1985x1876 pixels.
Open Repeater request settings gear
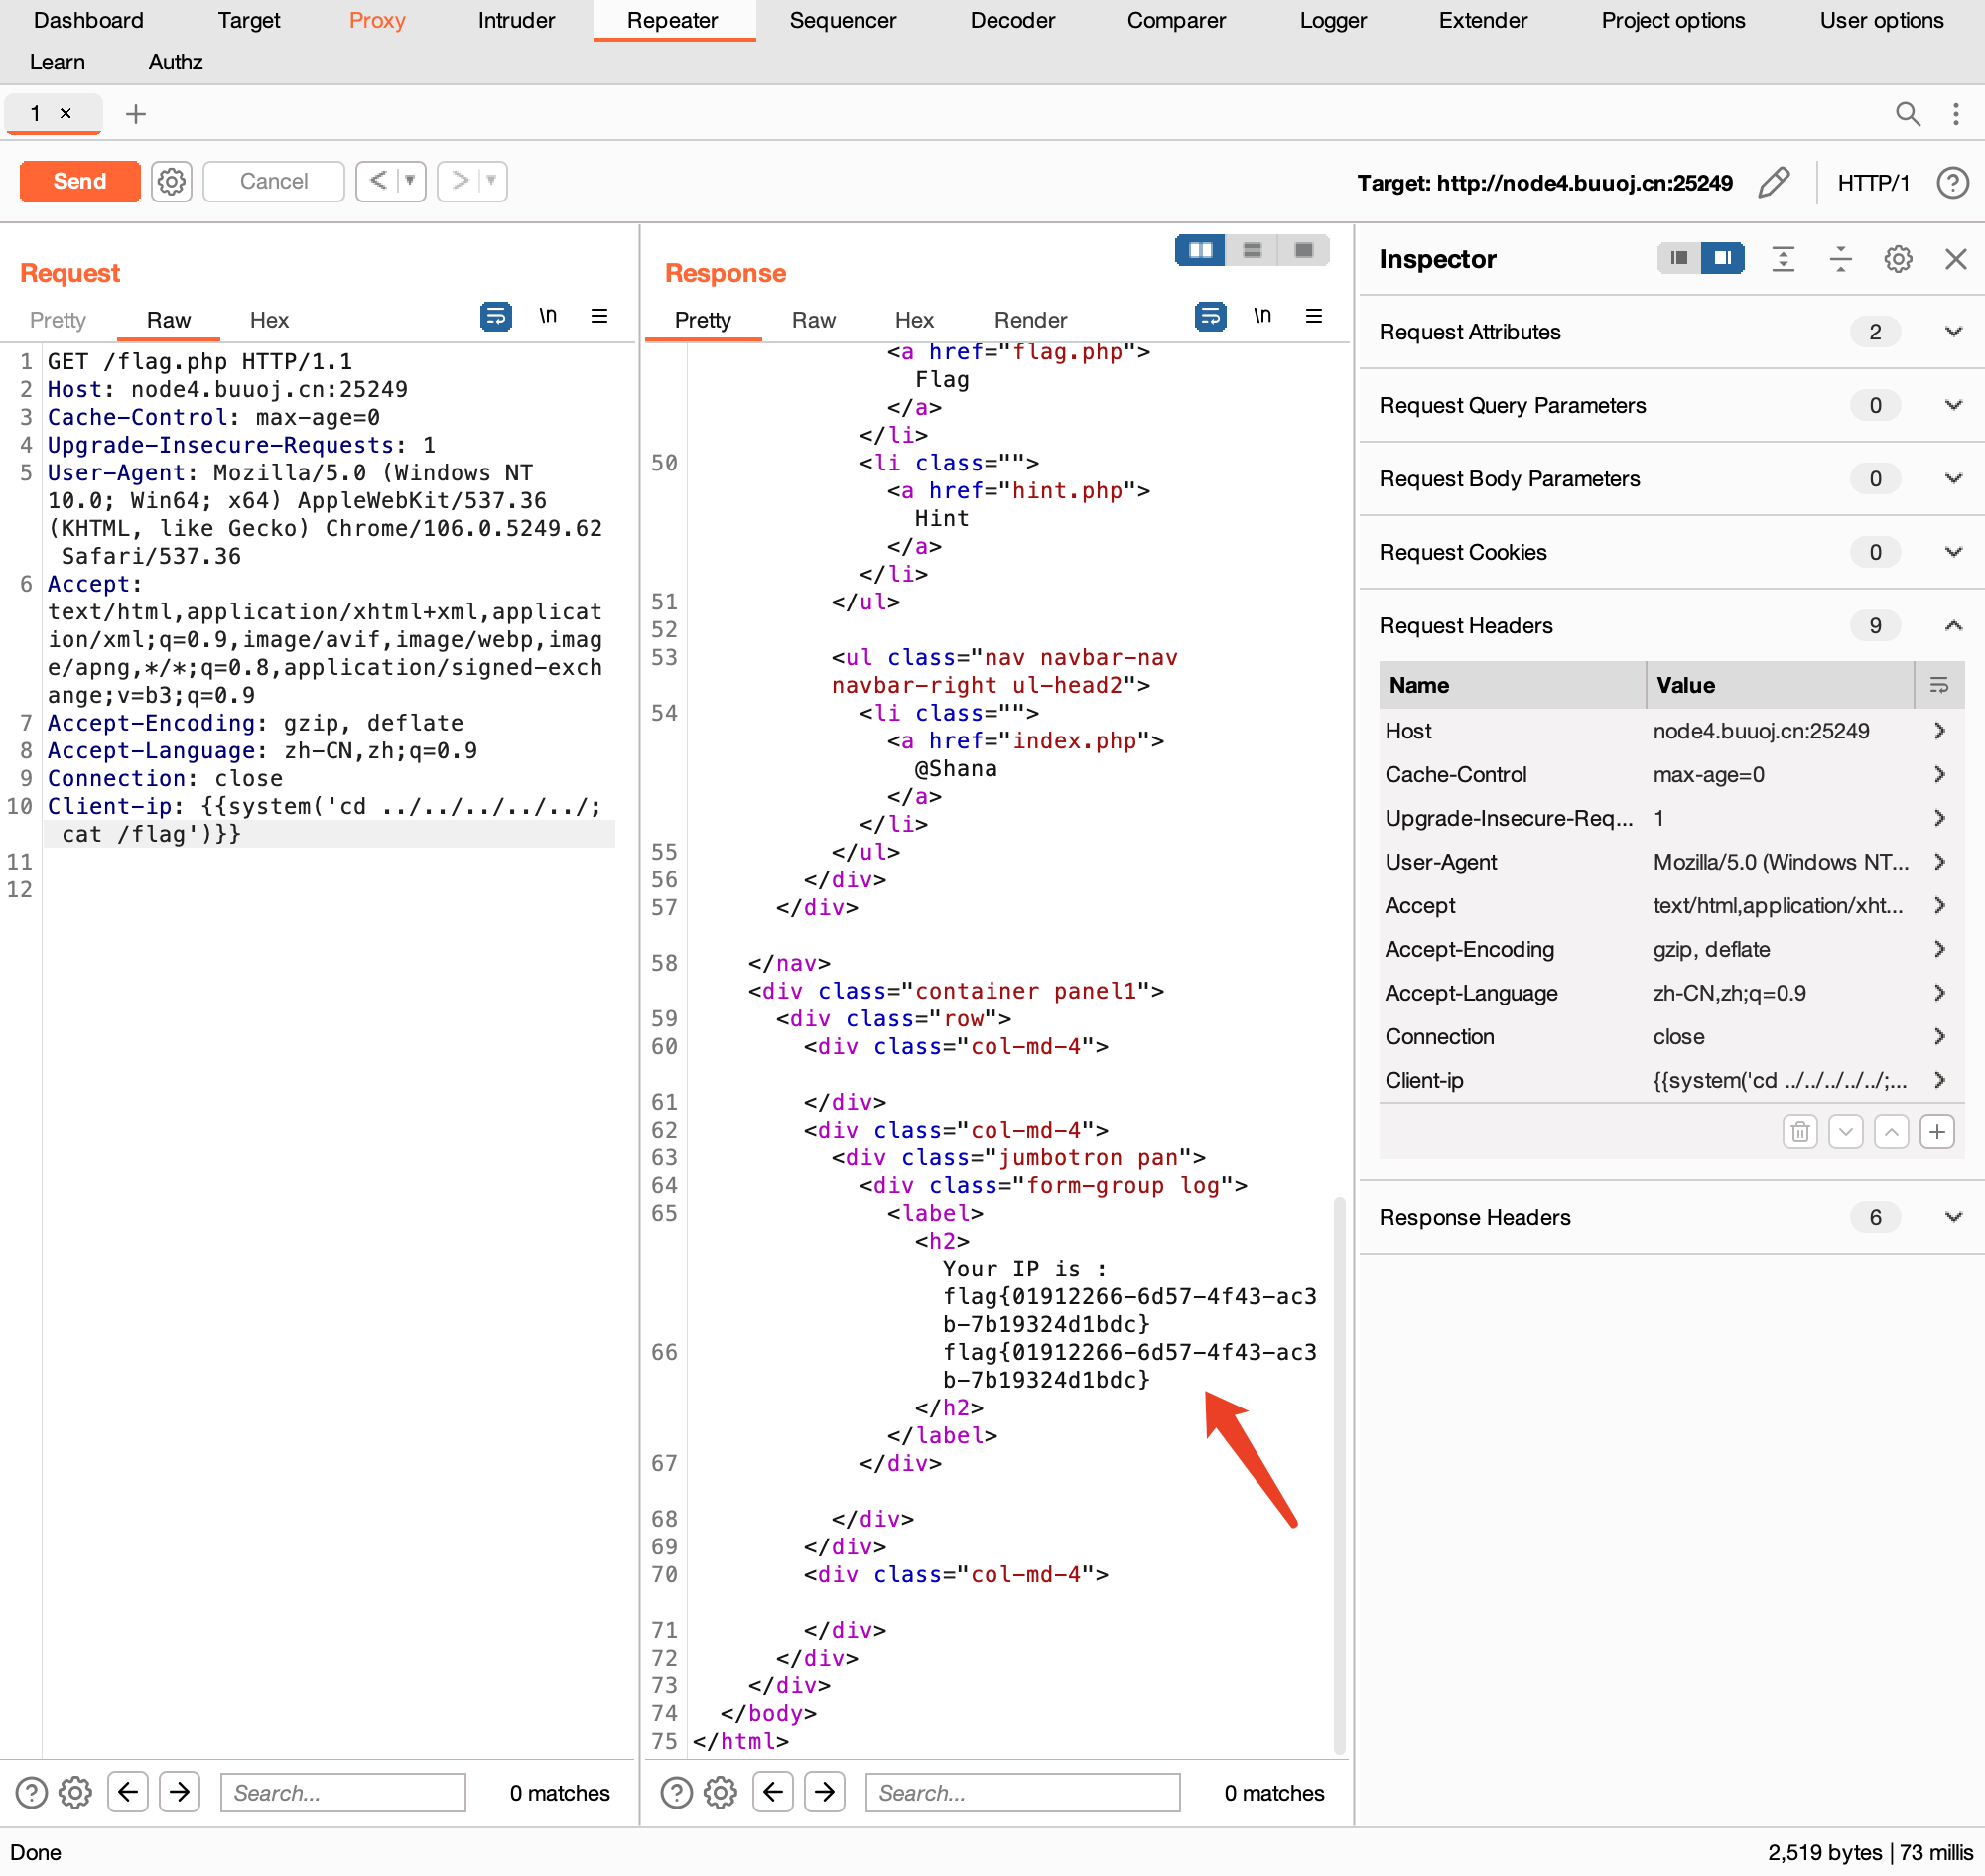172,181
